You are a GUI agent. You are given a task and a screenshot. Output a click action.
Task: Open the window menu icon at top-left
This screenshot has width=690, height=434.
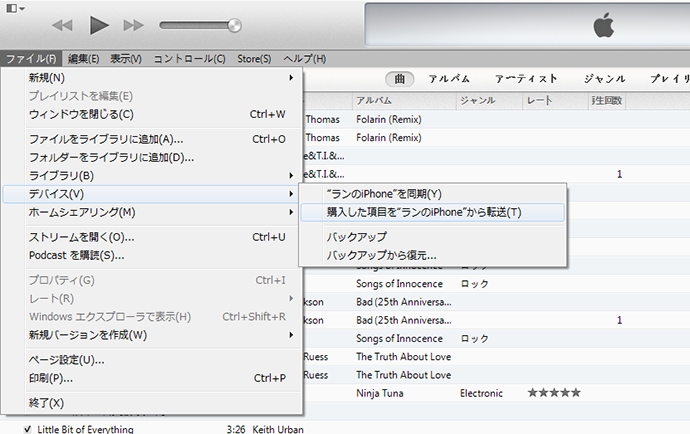click(16, 8)
